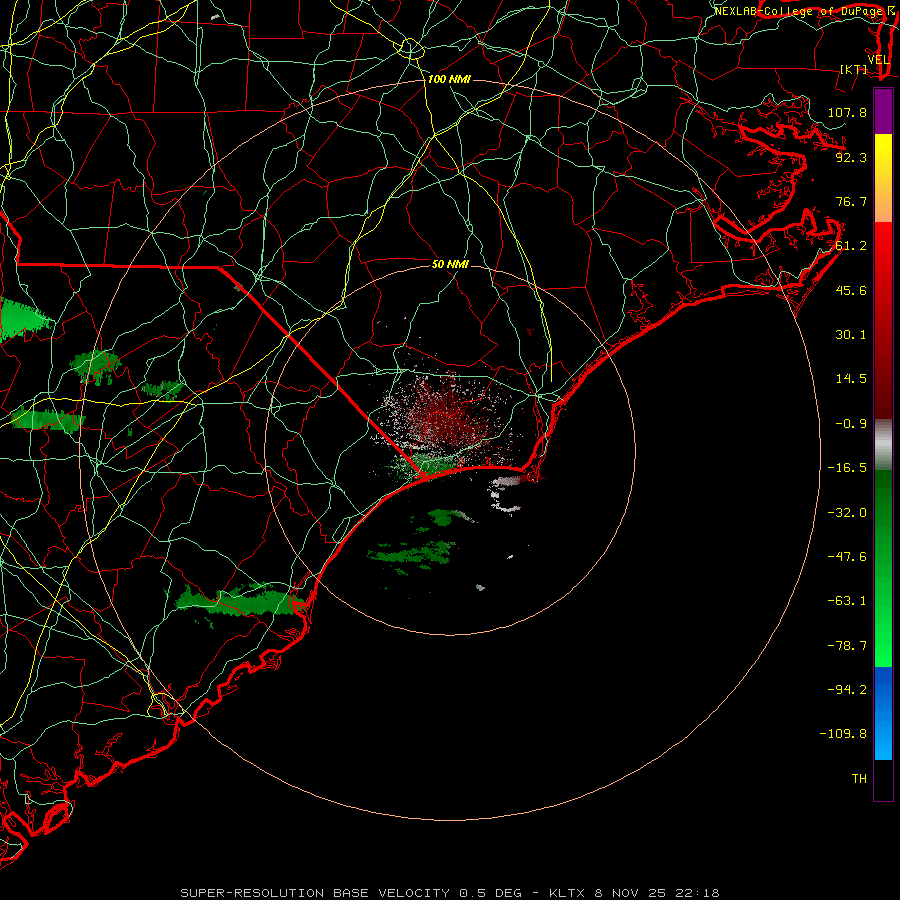Select the "45.6" legend value

[851, 290]
